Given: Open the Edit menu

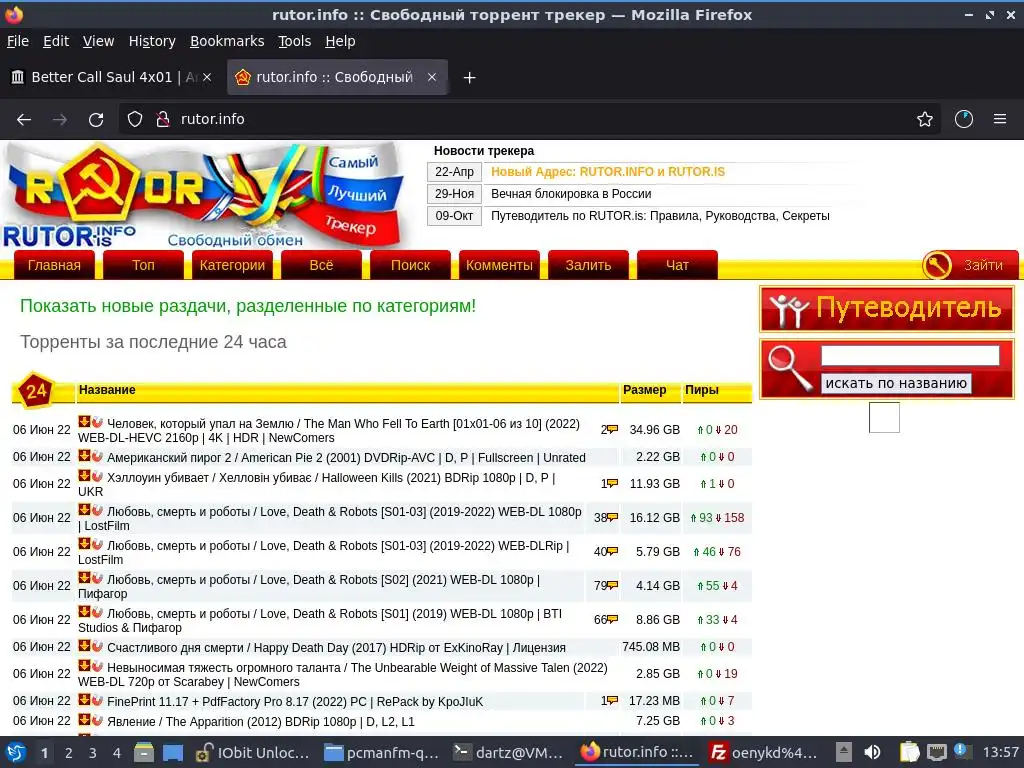Looking at the screenshot, I should [56, 41].
